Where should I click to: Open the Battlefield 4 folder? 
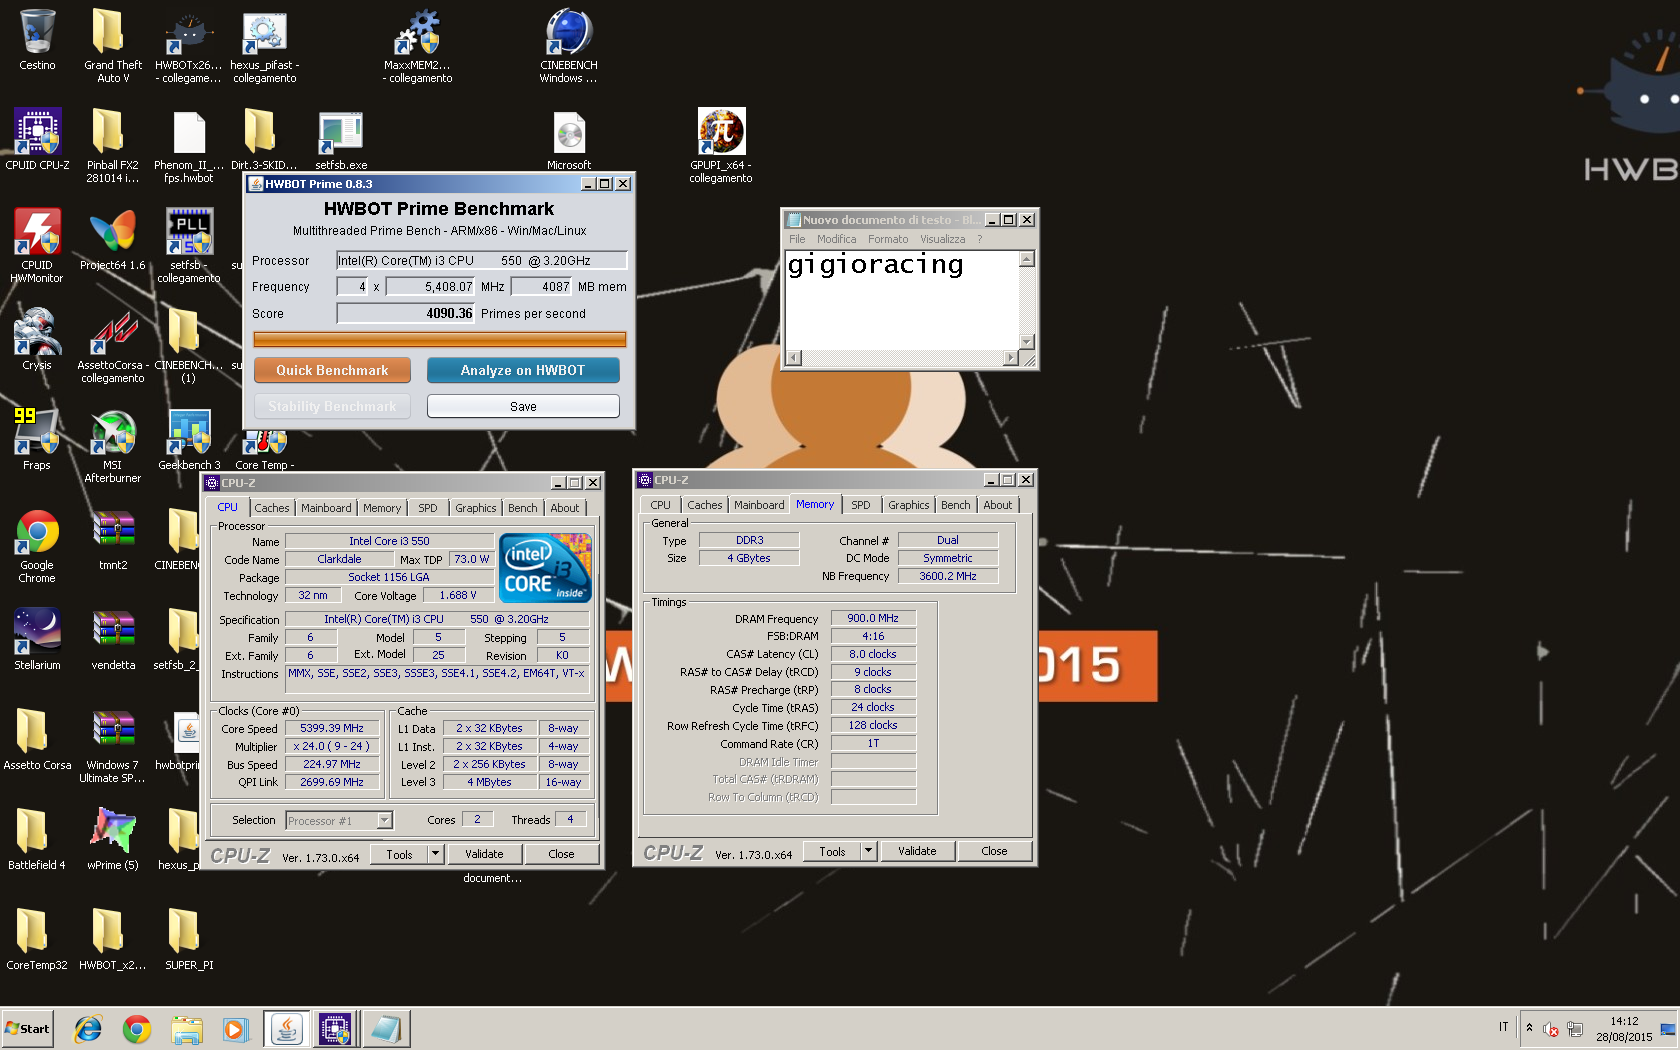click(x=37, y=840)
